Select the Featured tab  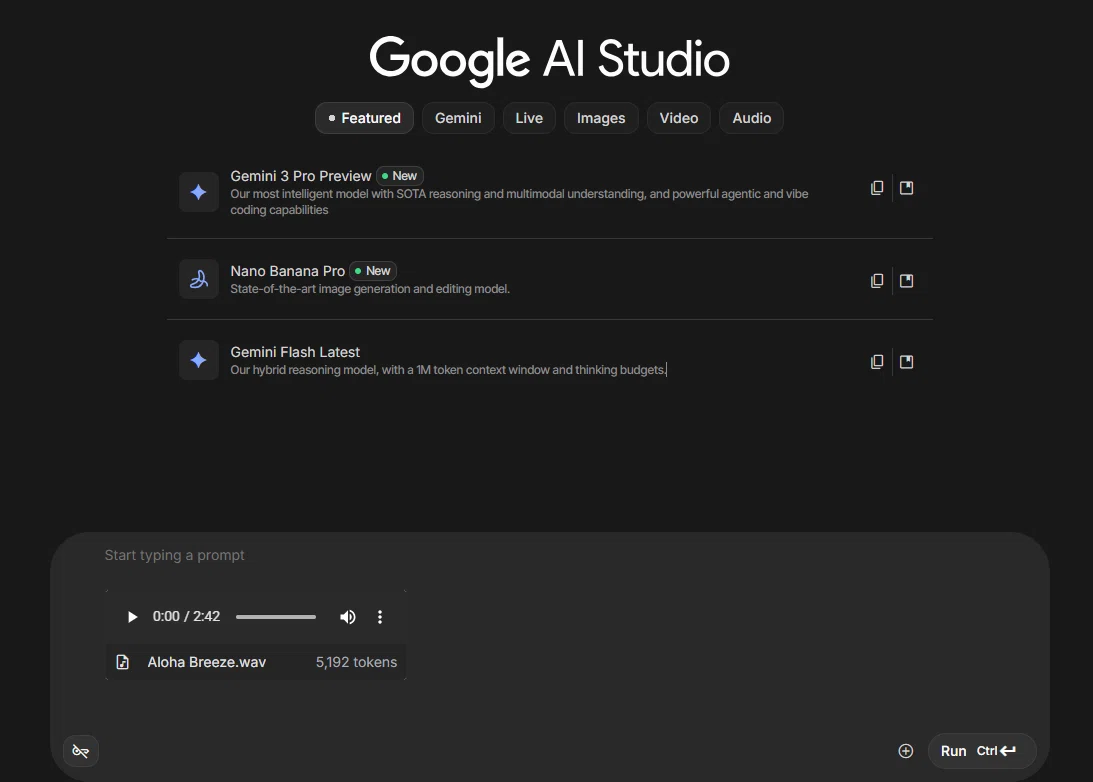pyautogui.click(x=365, y=118)
